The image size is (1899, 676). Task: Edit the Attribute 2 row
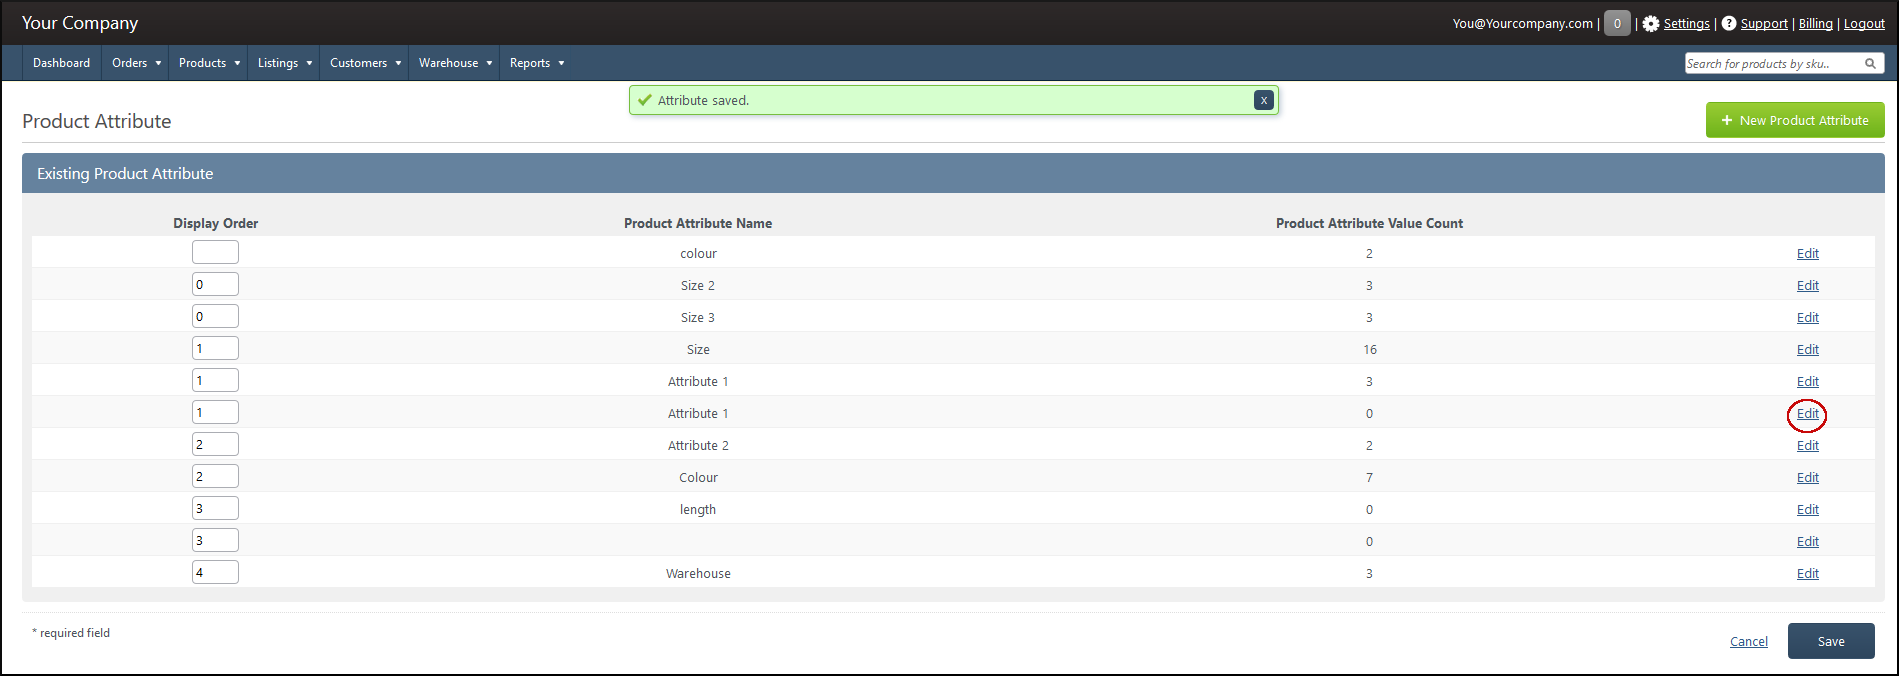[x=1807, y=445]
